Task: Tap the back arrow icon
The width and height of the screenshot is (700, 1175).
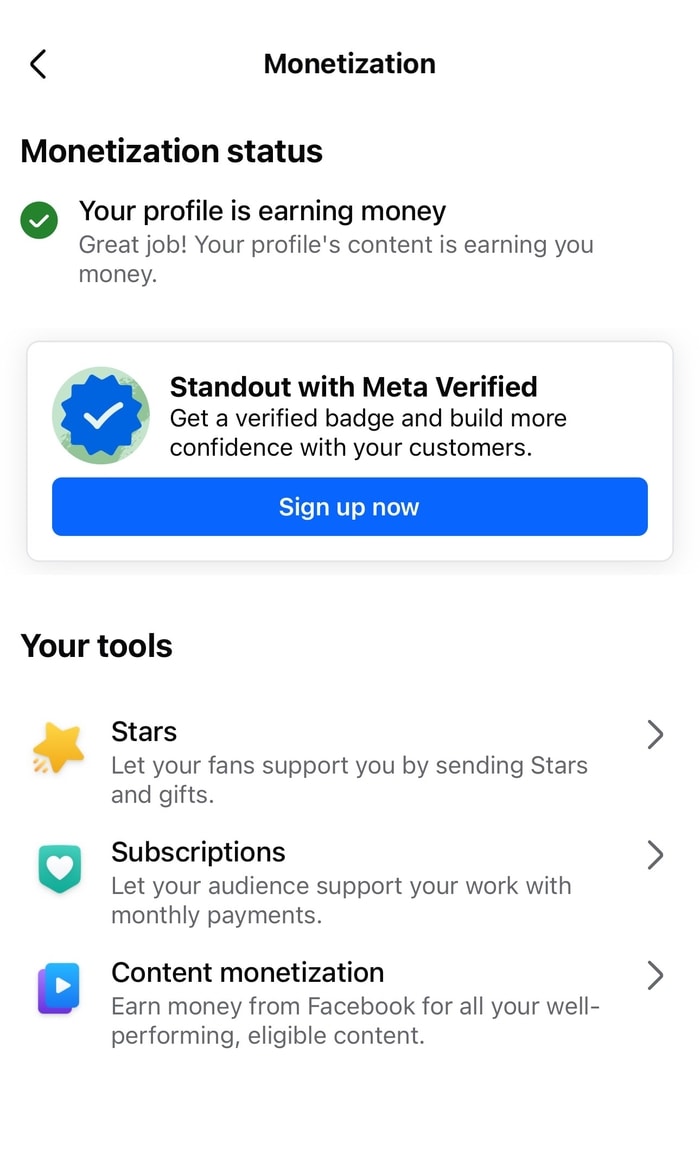Action: [38, 64]
